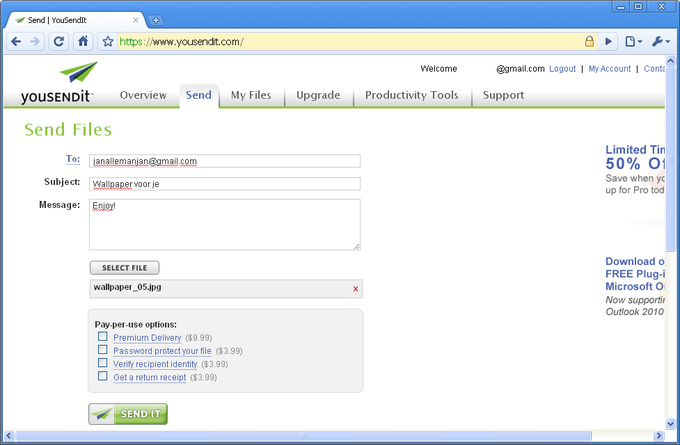This screenshot has height=445, width=680.
Task: Click the Logout link
Action: 562,69
